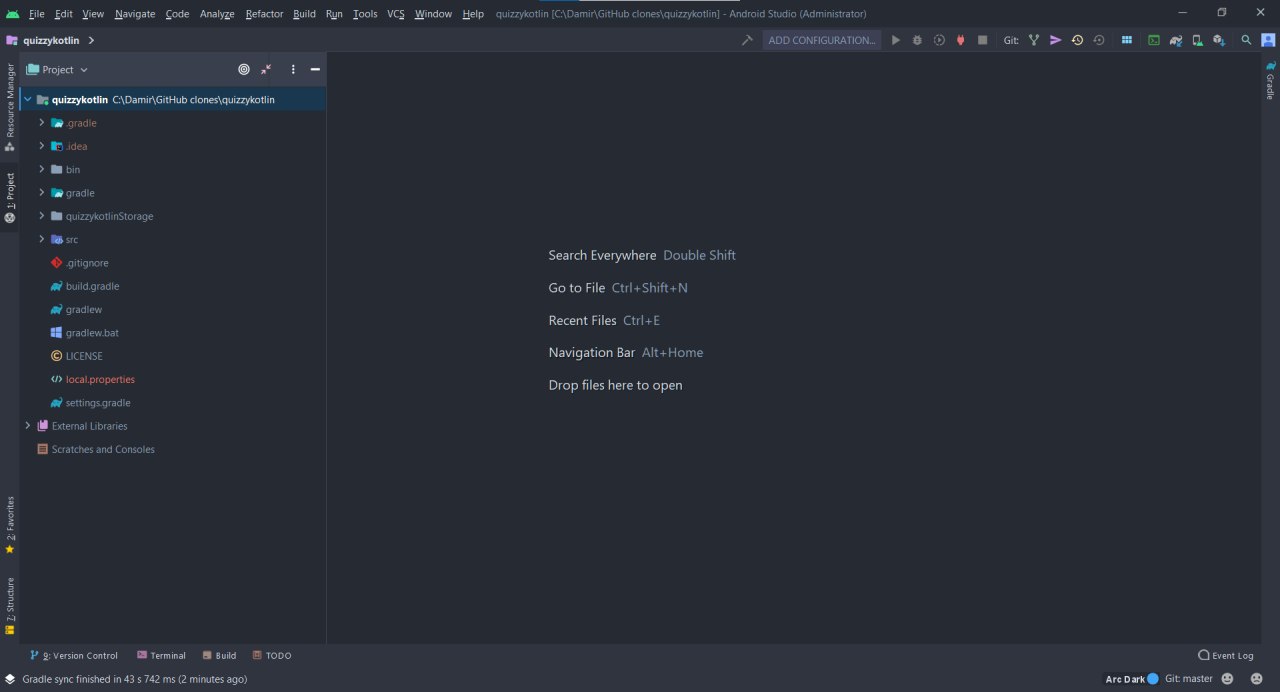The height and width of the screenshot is (692, 1280).
Task: Open the File menu
Action: pyautogui.click(x=37, y=14)
